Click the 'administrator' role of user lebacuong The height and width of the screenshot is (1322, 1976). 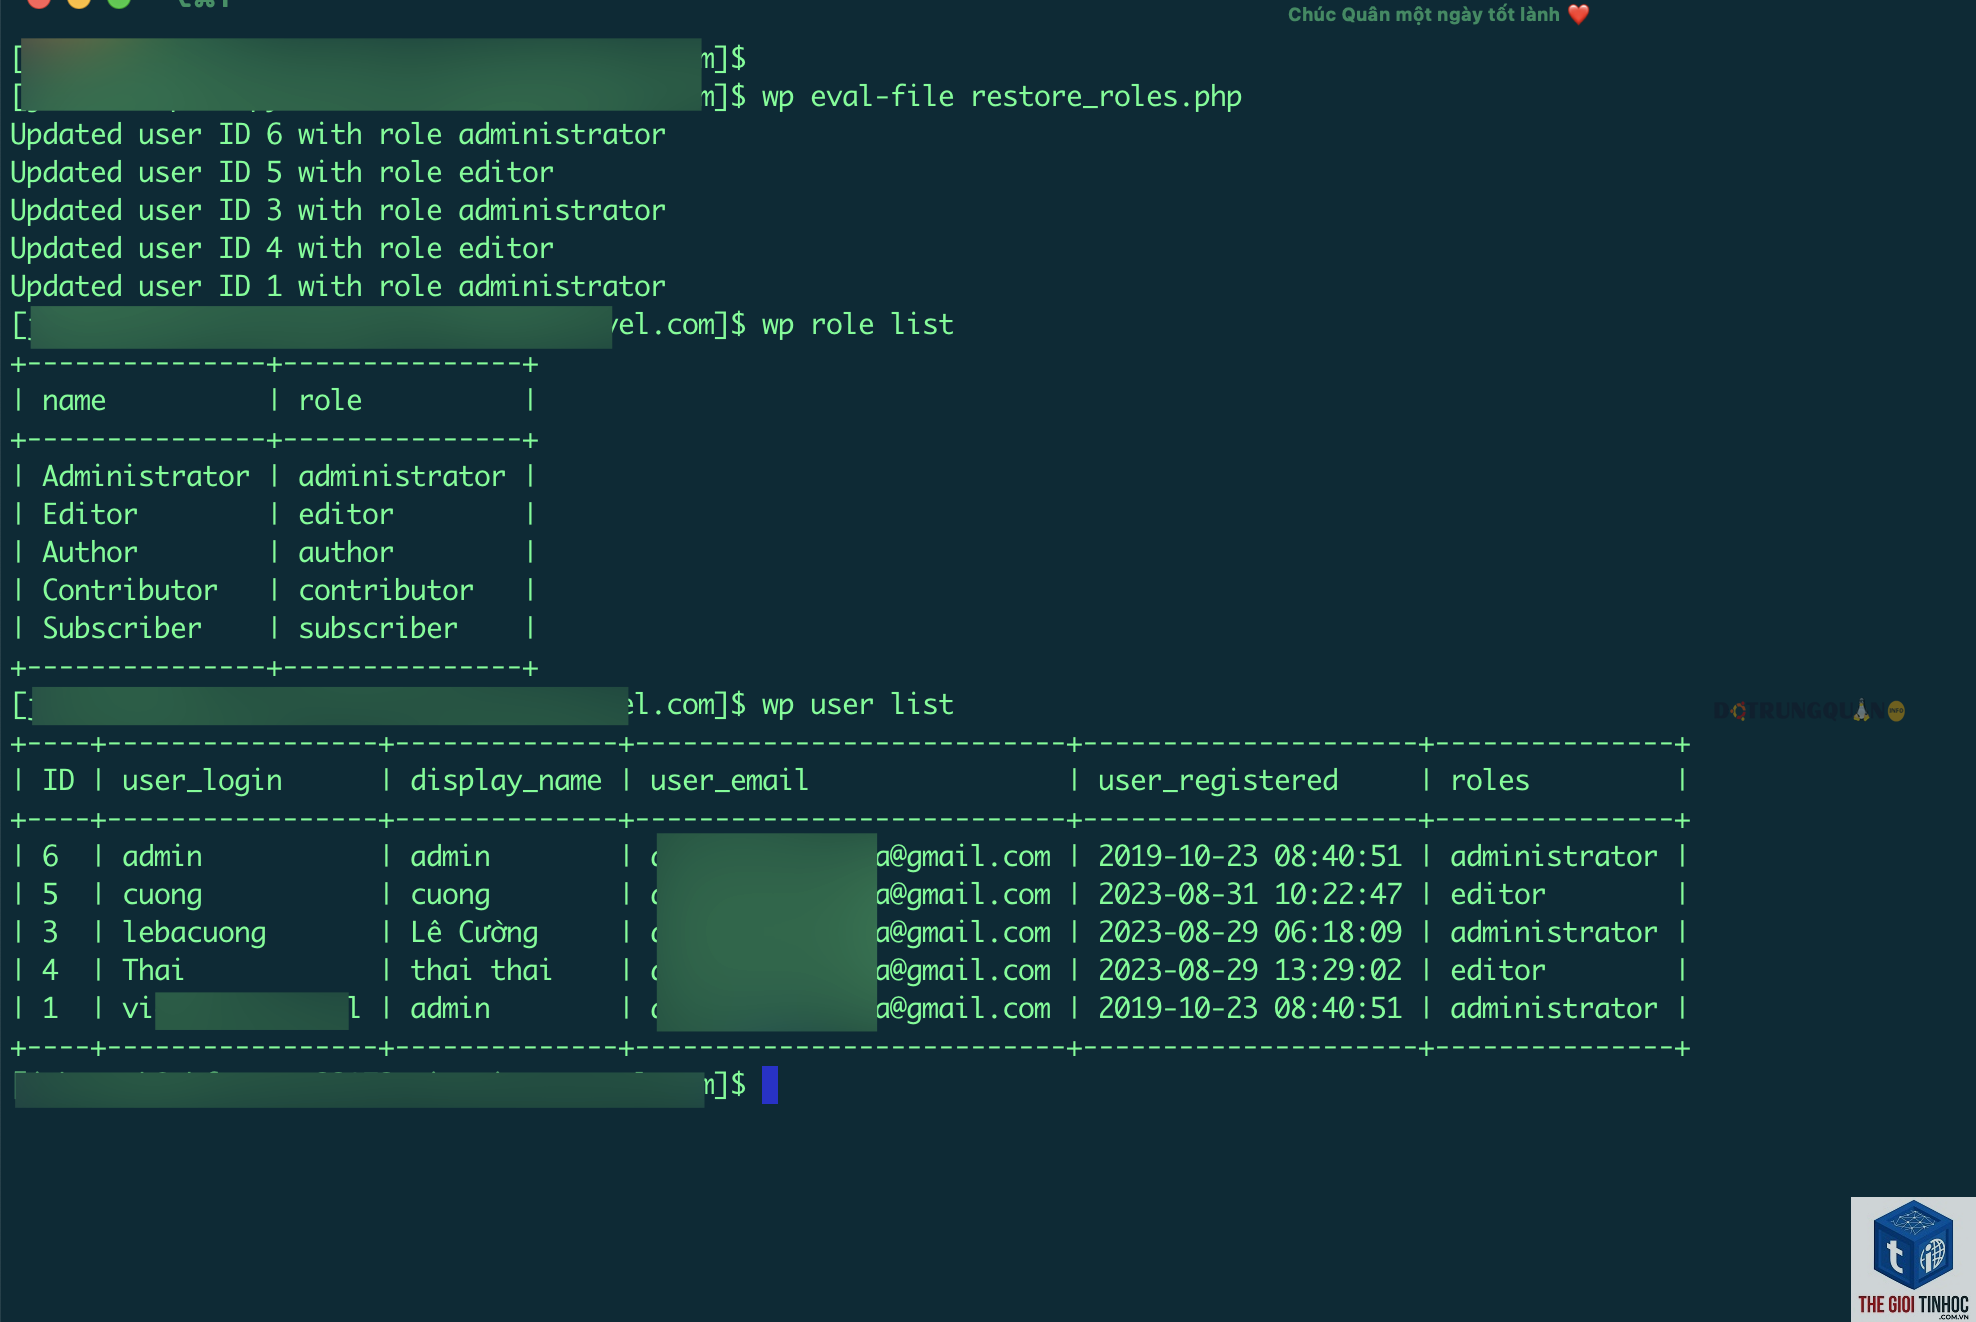[1554, 932]
